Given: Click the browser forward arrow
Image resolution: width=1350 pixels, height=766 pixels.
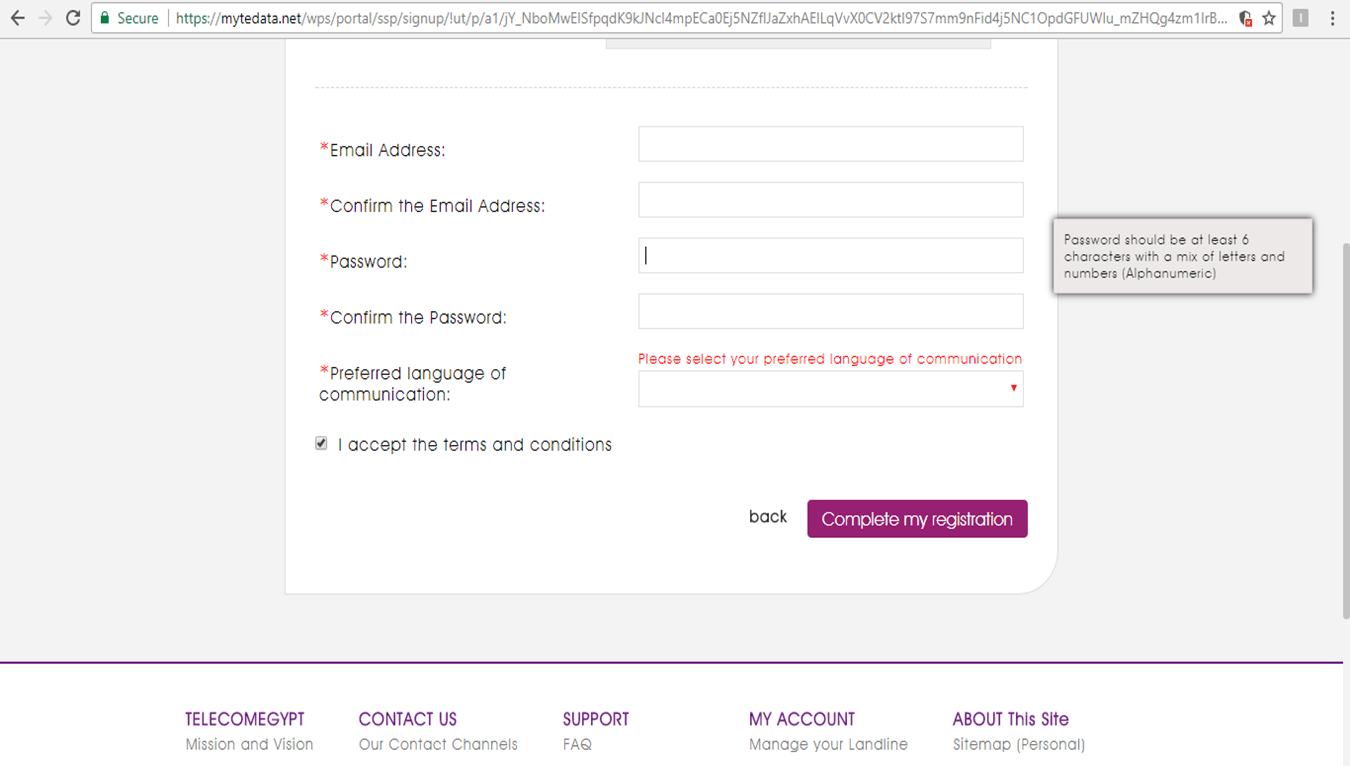Looking at the screenshot, I should 44,18.
